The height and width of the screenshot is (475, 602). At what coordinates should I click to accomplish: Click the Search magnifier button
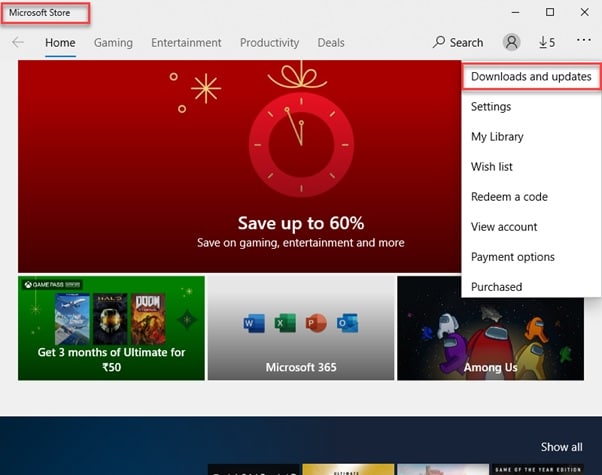[x=458, y=42]
